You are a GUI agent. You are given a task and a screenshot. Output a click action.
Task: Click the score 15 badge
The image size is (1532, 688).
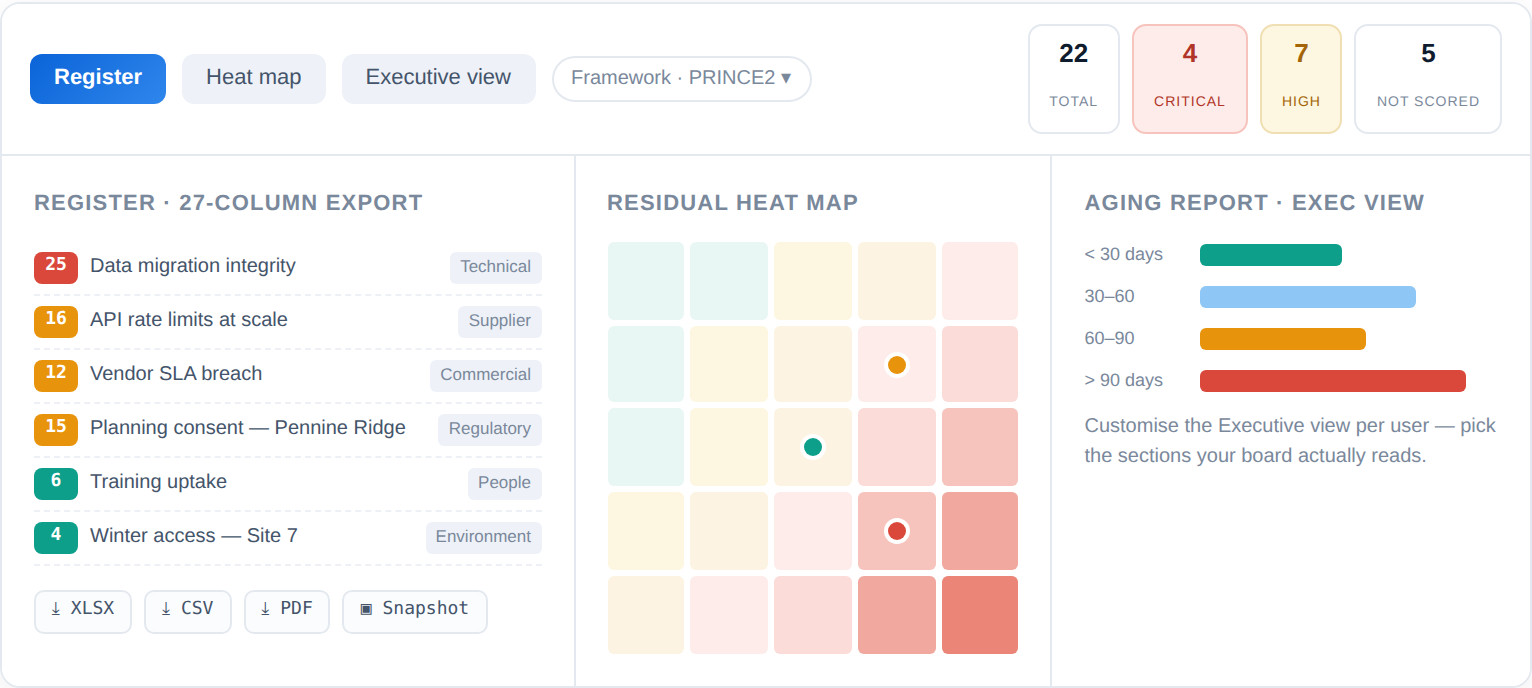tap(56, 429)
